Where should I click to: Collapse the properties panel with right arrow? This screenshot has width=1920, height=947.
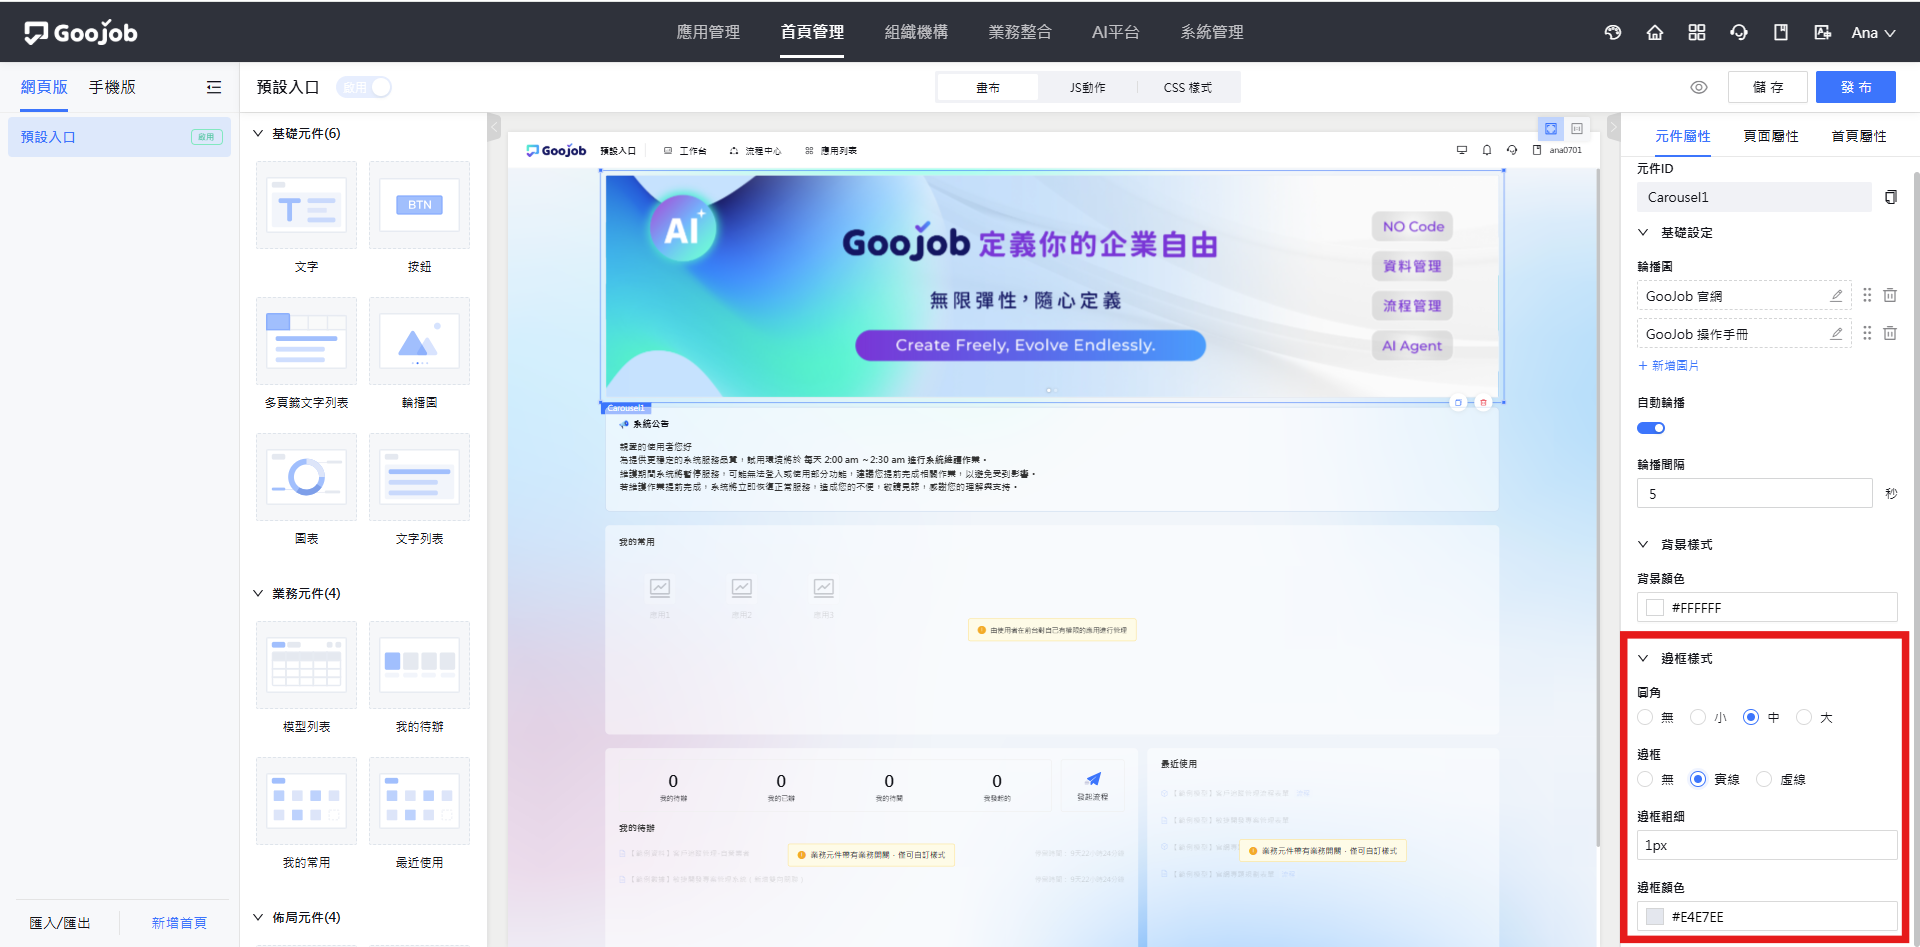(x=1613, y=127)
